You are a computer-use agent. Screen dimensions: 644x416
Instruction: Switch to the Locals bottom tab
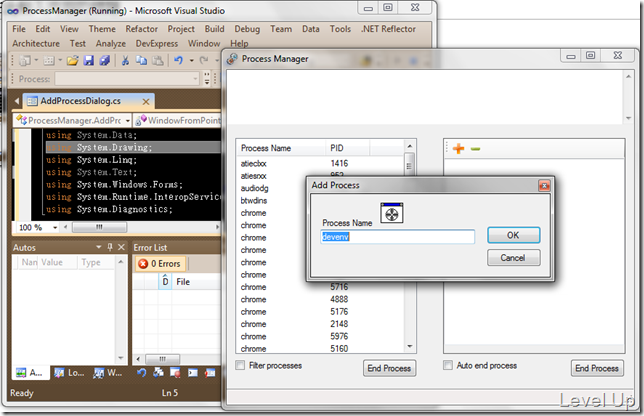coord(70,373)
